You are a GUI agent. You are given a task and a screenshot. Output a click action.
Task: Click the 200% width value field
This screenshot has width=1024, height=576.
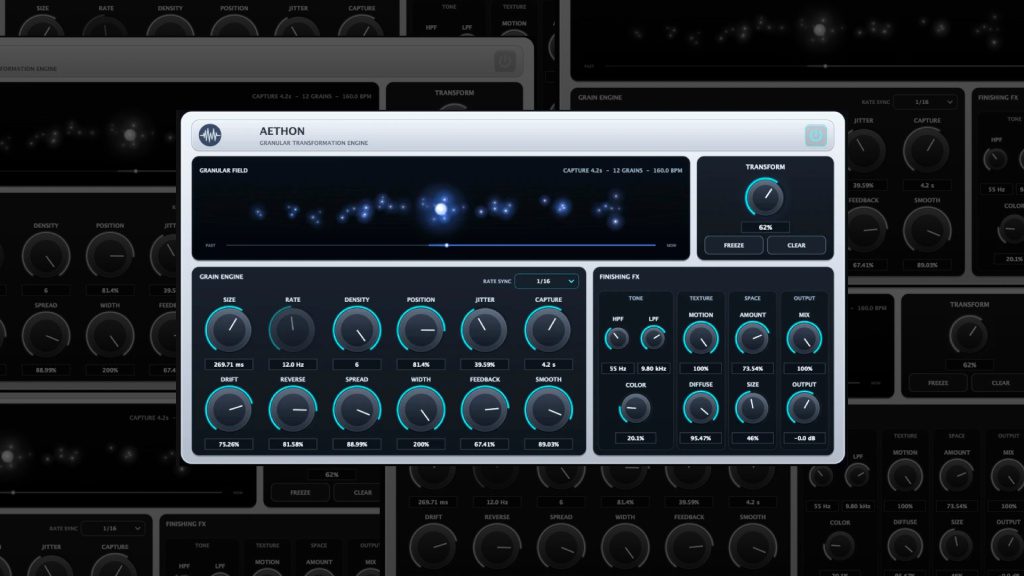pos(421,444)
